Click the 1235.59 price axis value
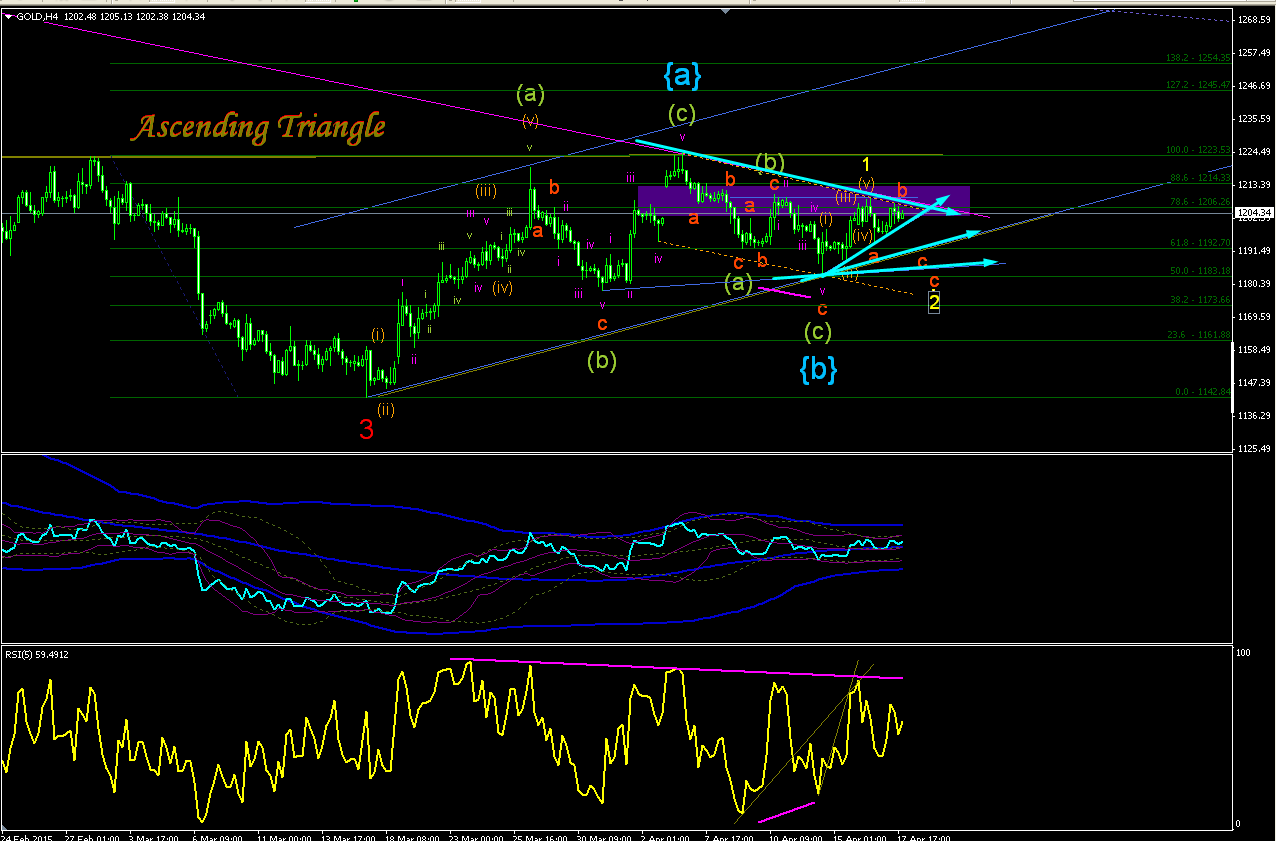 [x=1254, y=119]
